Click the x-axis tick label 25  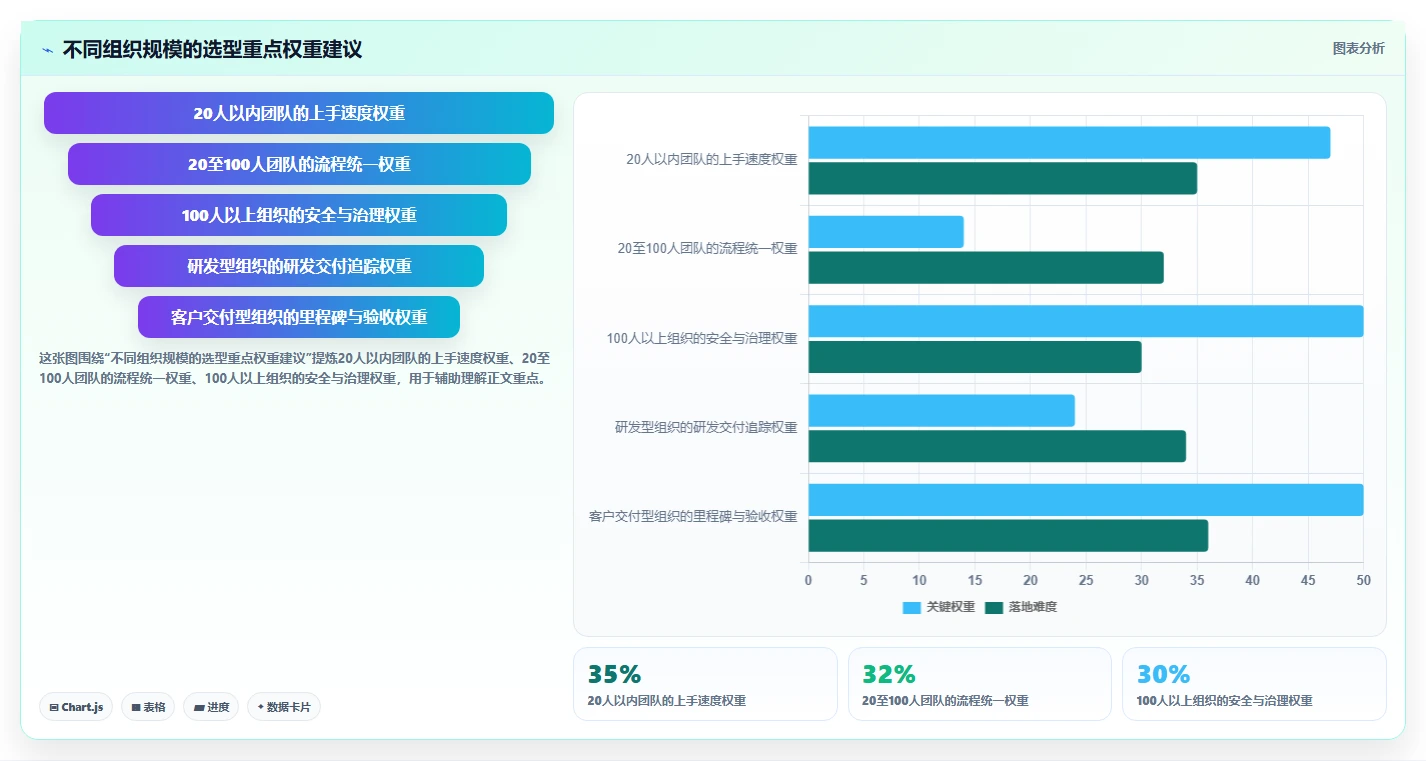[x=1086, y=580]
